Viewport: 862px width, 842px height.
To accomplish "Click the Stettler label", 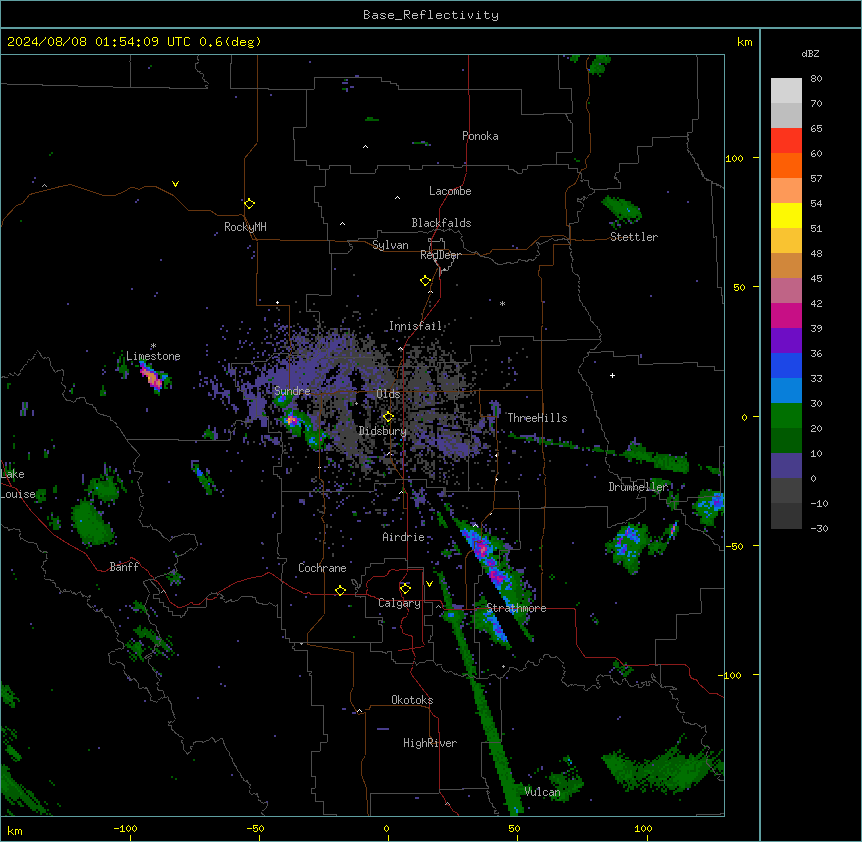I will 634,237.
